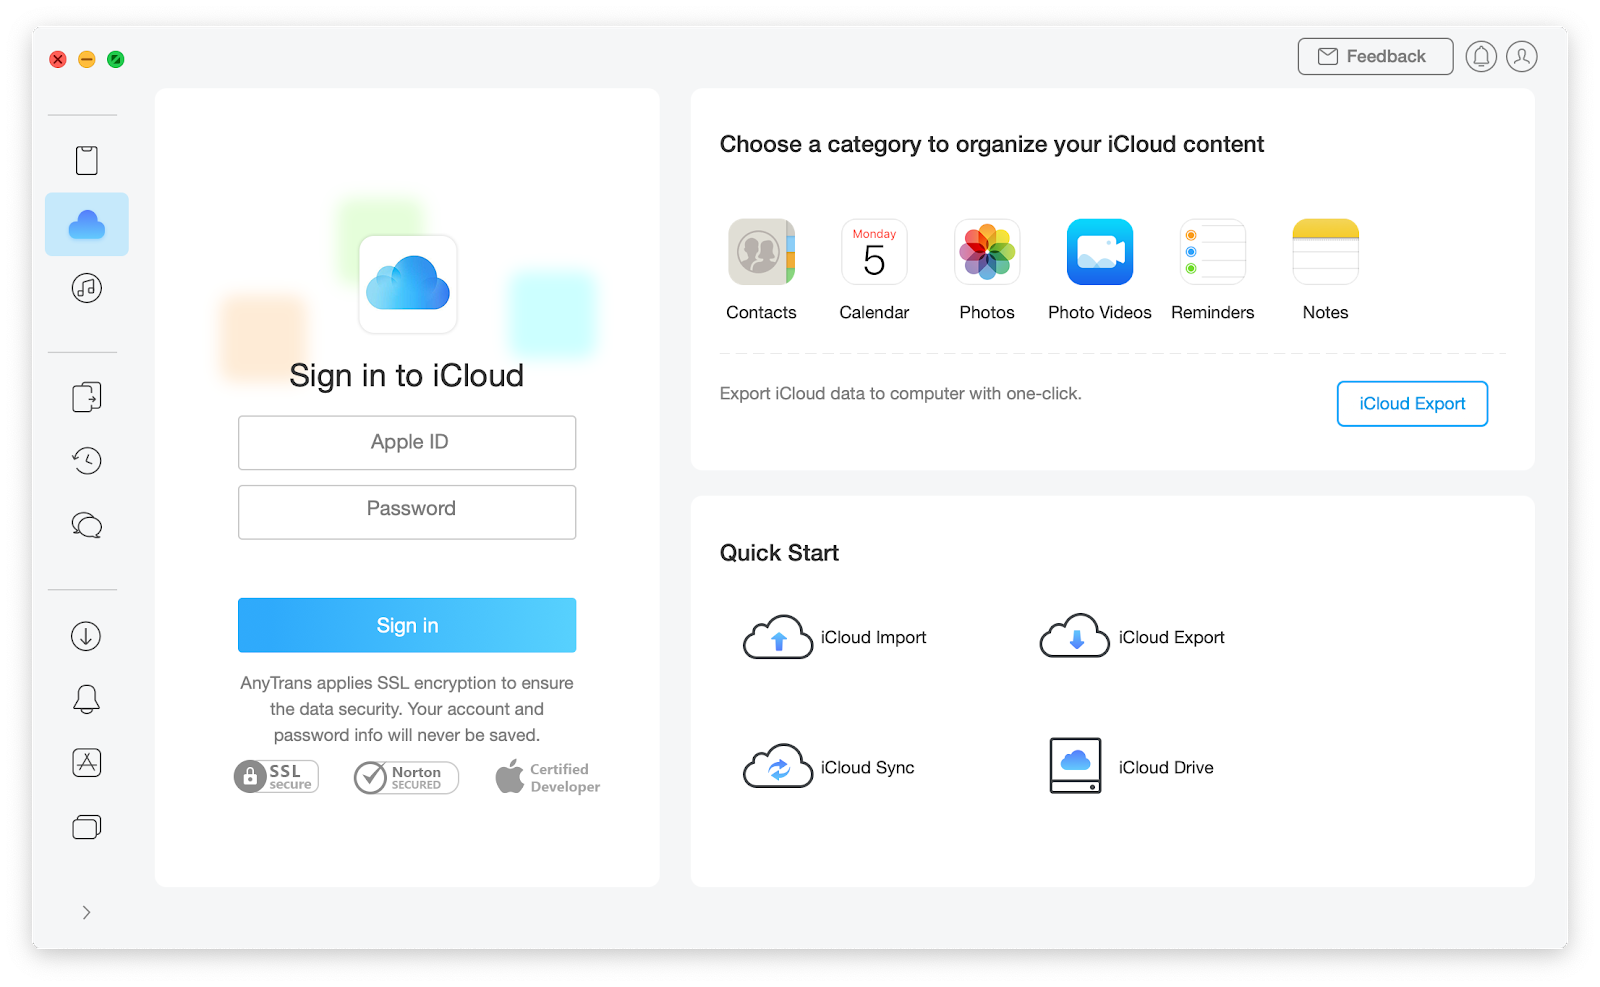The image size is (1600, 987).
Task: Open Social Messages chat bubble icon
Action: point(87,525)
